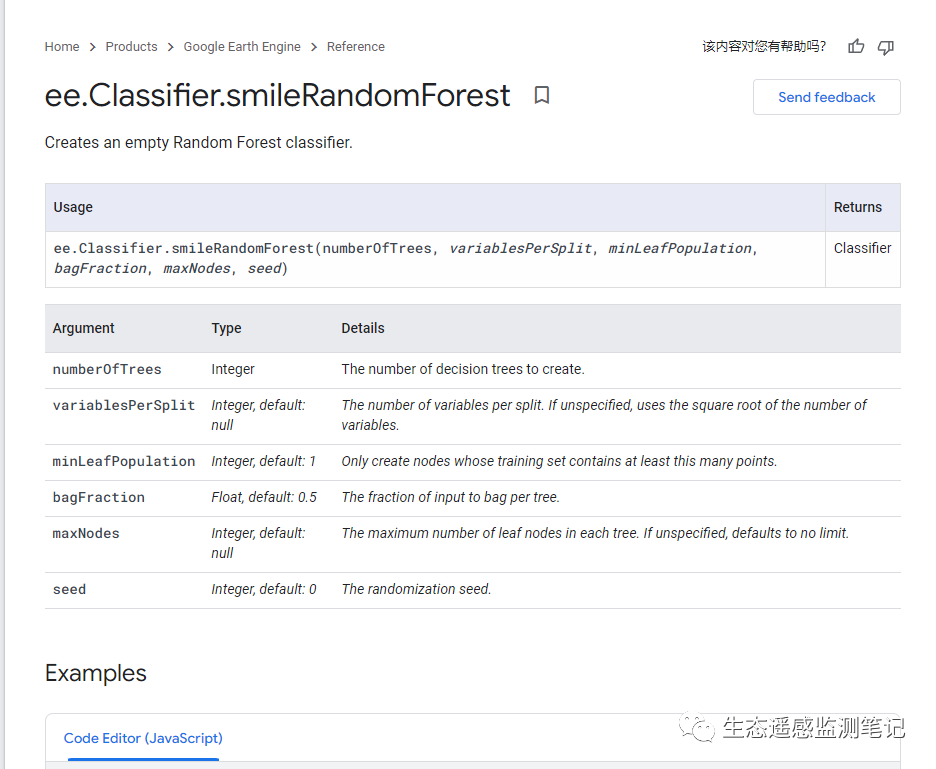This screenshot has height=769, width=936.
Task: Open Google Earth Engine breadcrumb
Action: click(242, 47)
